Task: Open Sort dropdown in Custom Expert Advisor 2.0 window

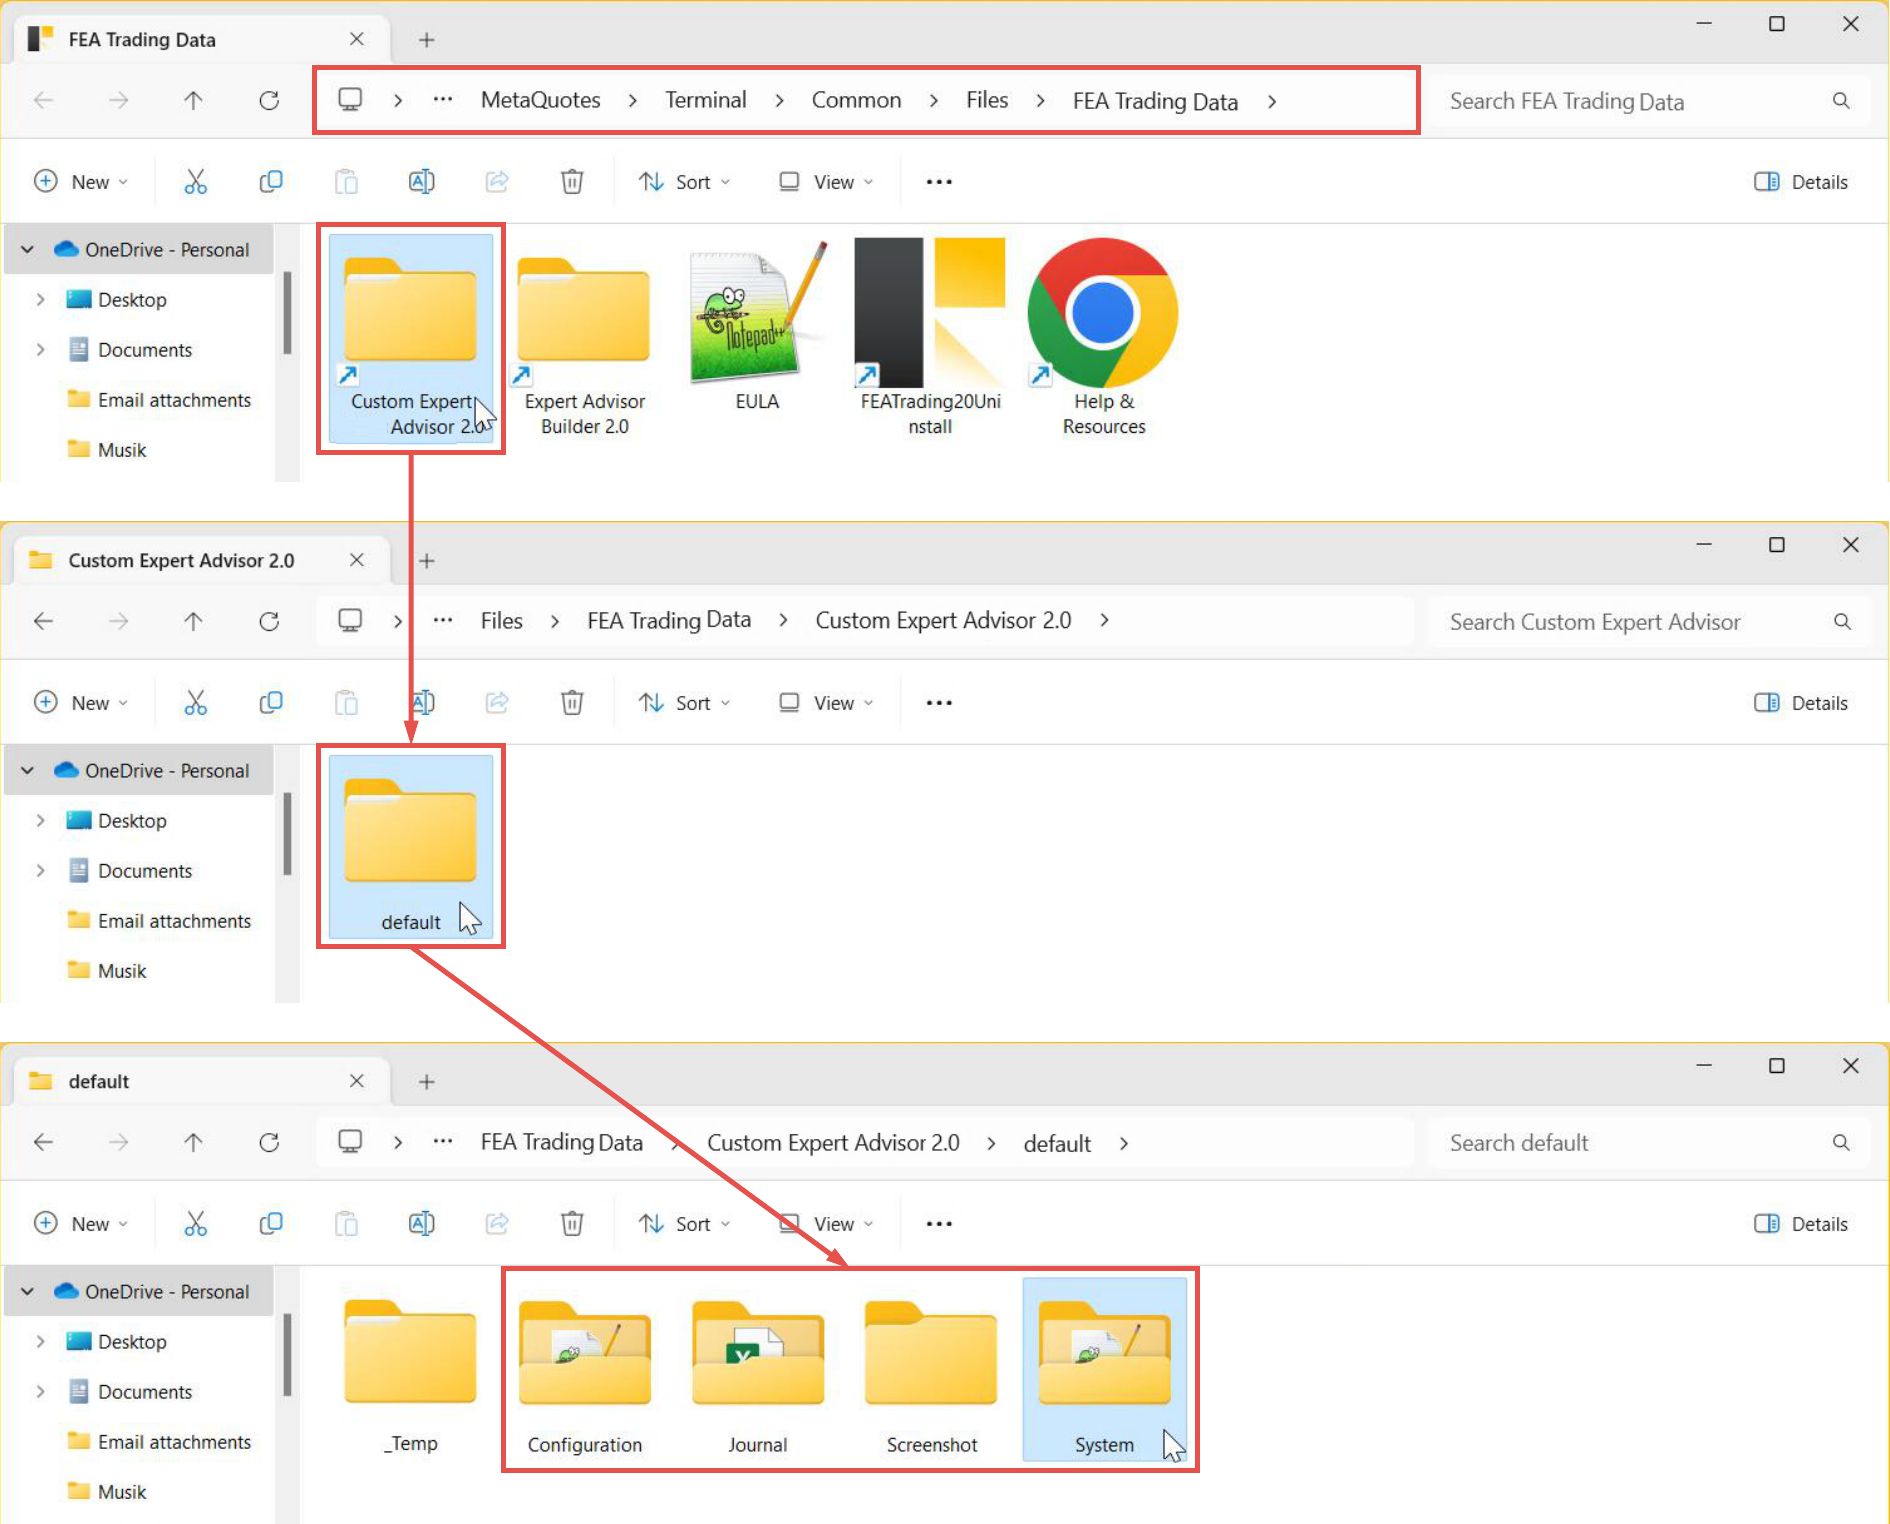Action: pos(685,703)
